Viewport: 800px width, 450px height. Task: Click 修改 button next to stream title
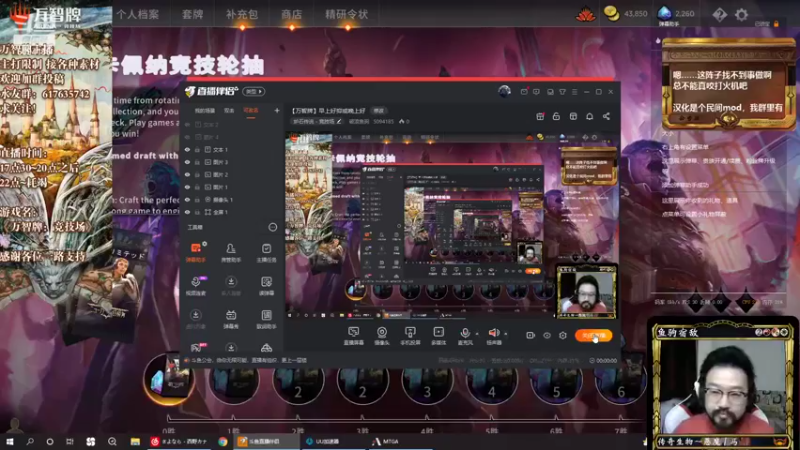coord(379,110)
